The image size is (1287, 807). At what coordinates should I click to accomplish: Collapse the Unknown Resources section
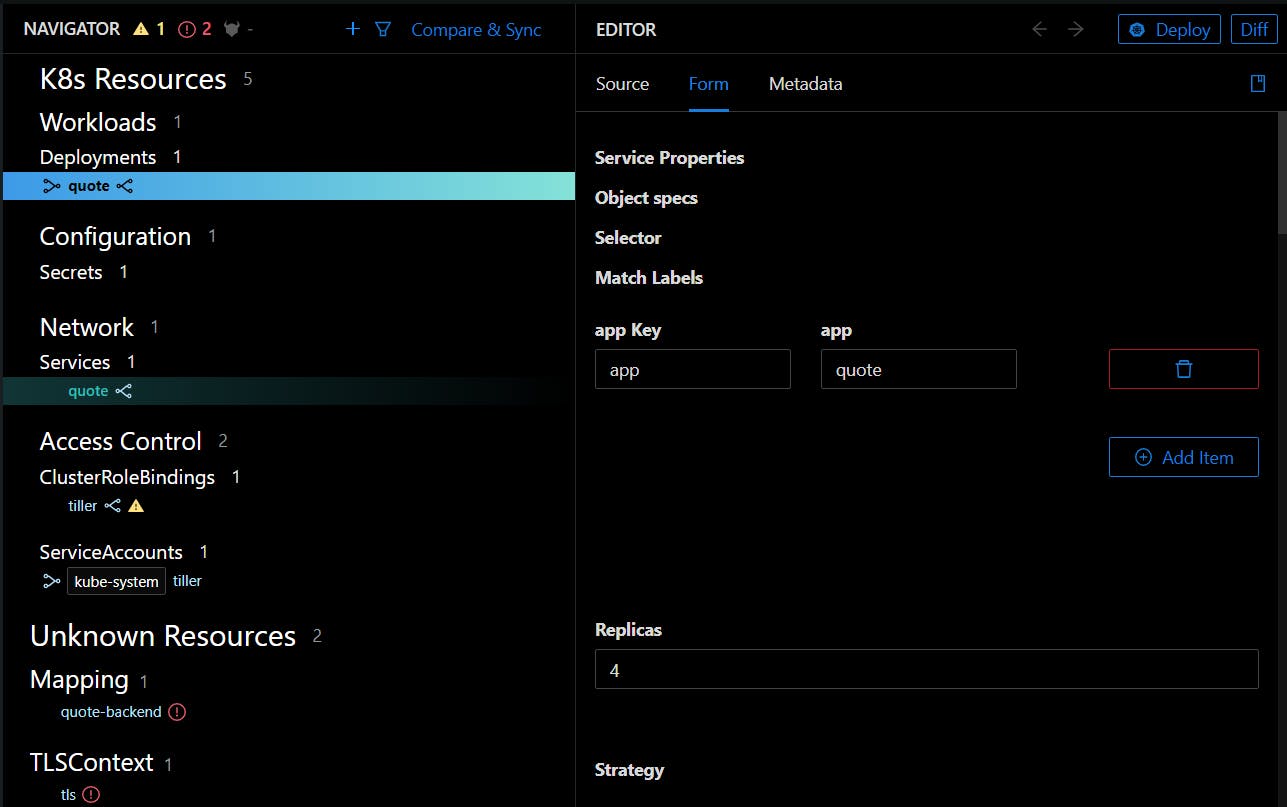(x=163, y=636)
